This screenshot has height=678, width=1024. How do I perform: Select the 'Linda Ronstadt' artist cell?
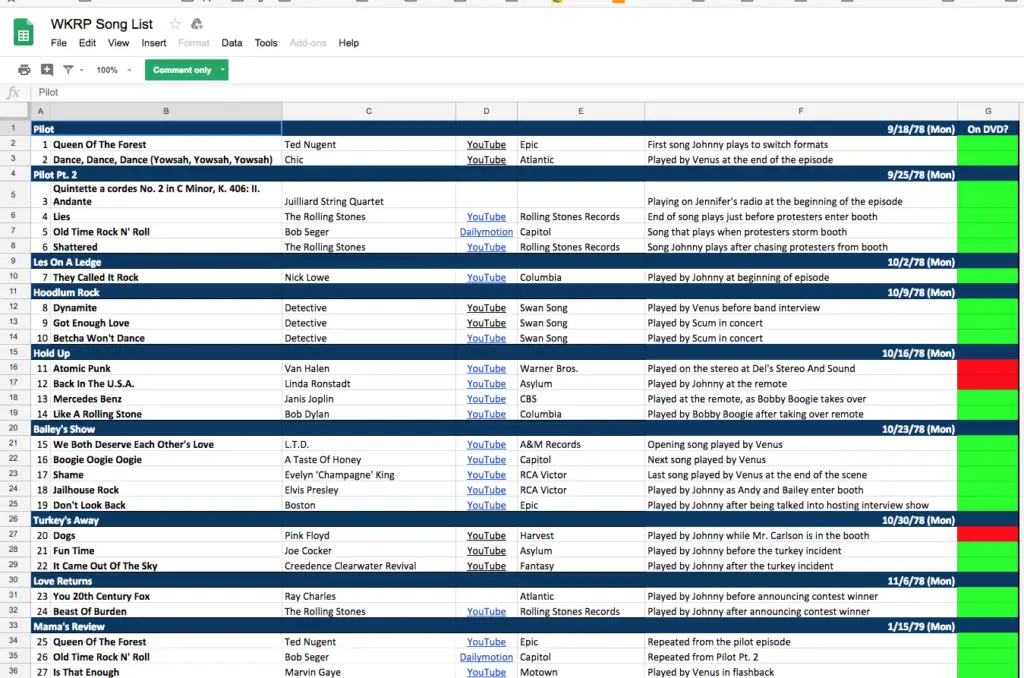pos(369,383)
